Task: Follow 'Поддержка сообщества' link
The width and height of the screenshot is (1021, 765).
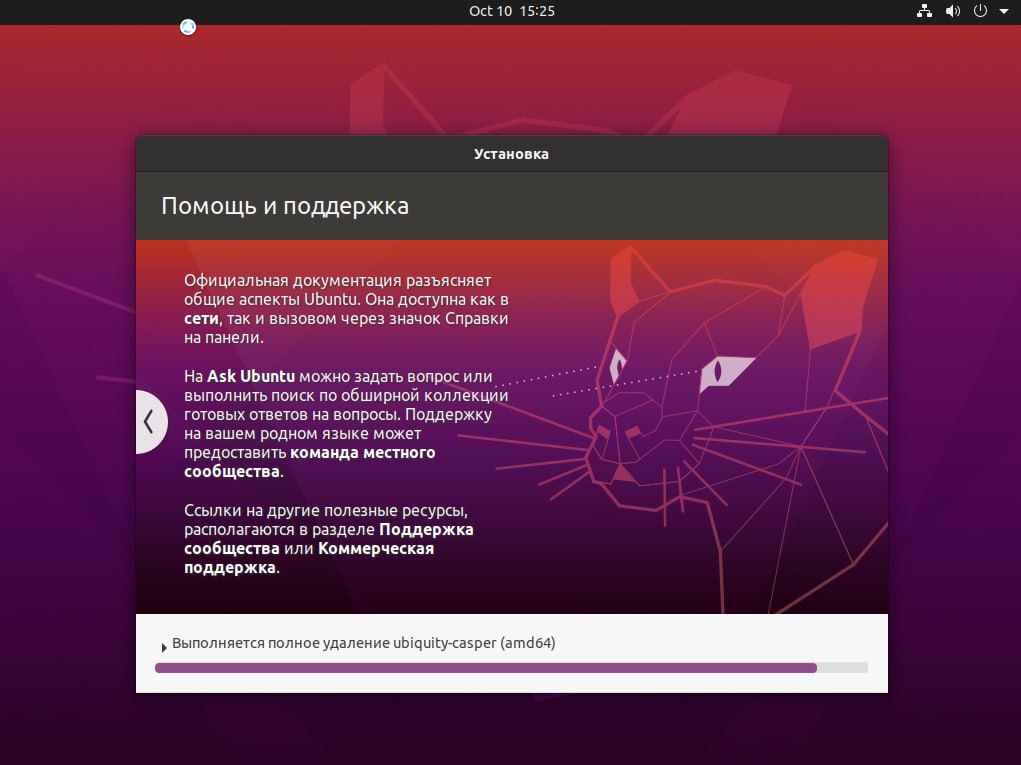Action: 329,539
